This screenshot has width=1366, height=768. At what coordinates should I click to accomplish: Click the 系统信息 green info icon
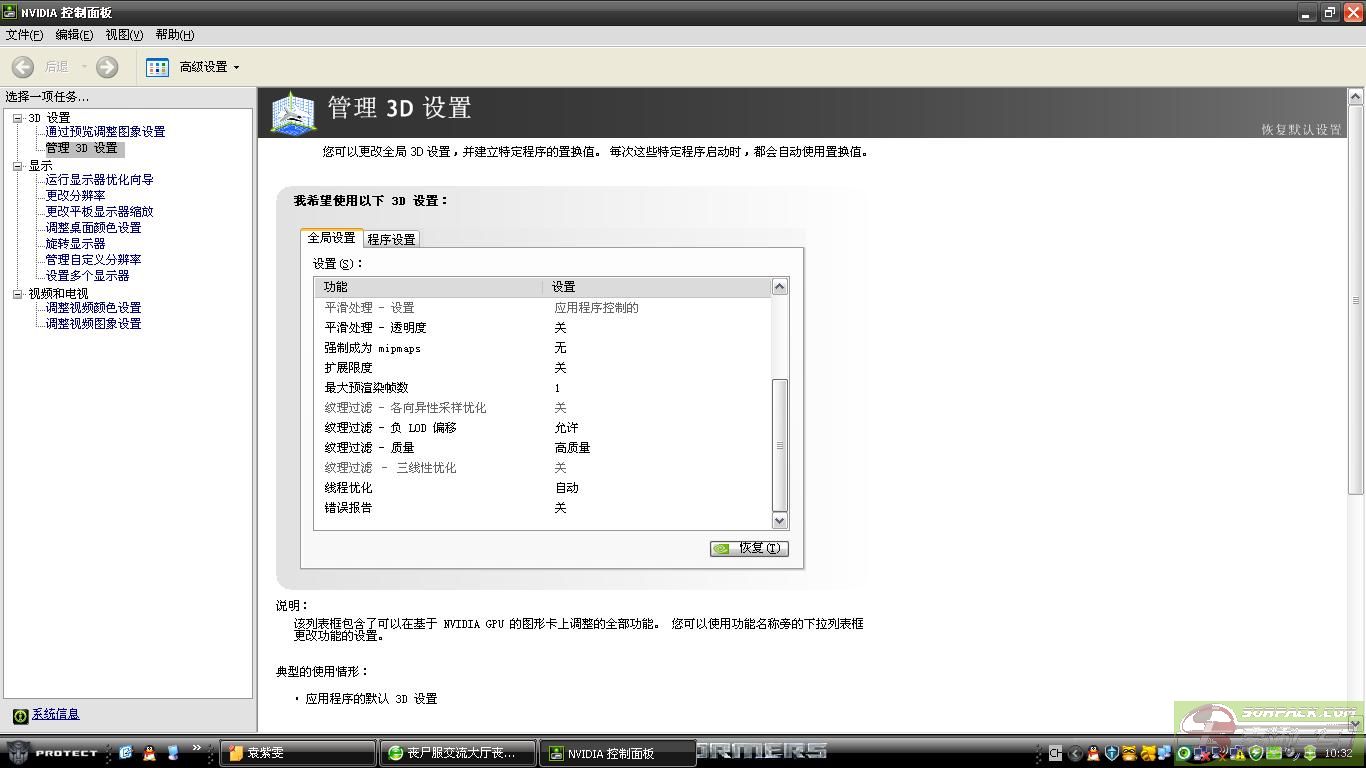point(20,715)
